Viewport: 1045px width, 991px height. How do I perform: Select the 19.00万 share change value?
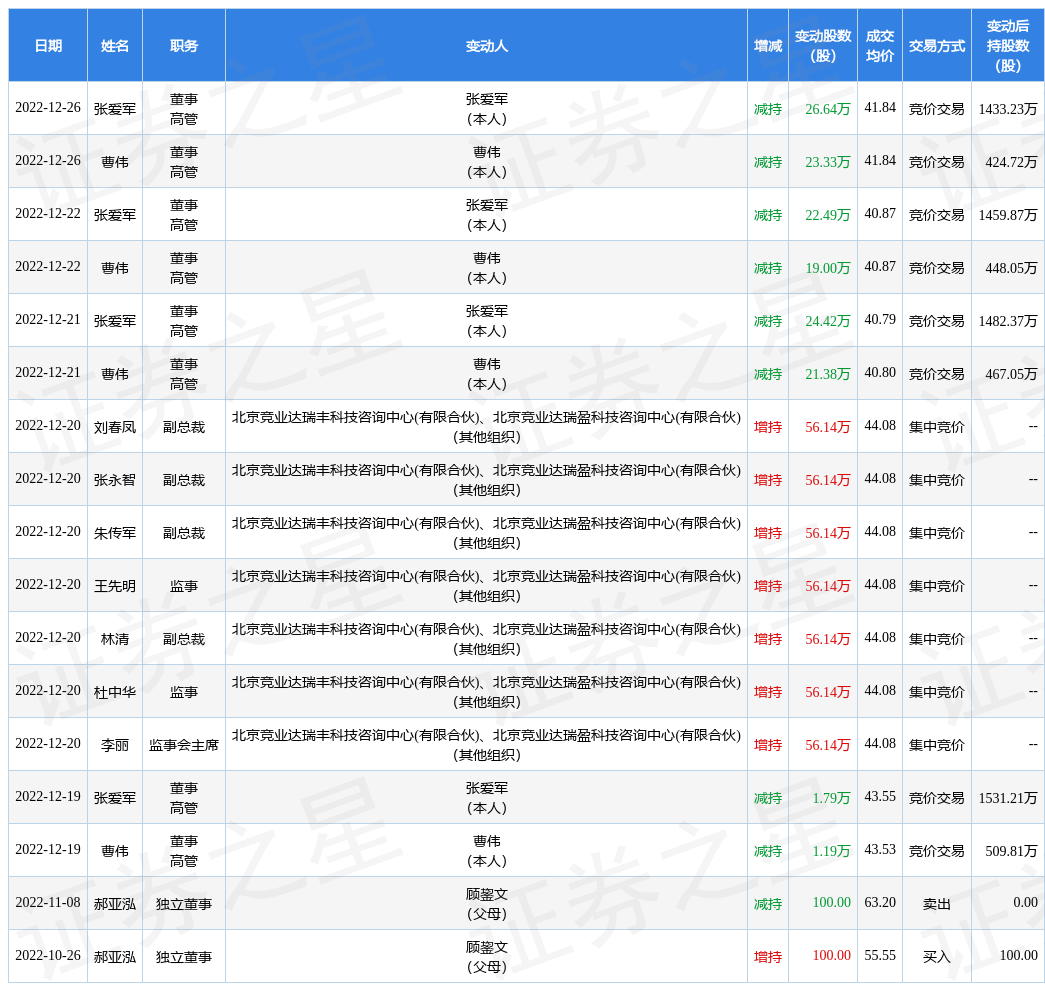tap(828, 268)
